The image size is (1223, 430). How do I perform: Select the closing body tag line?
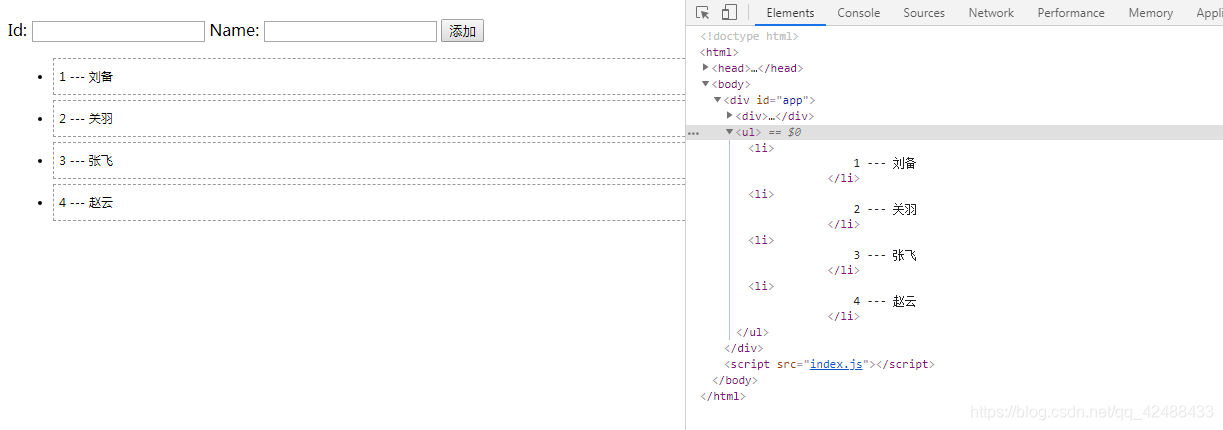pos(735,381)
